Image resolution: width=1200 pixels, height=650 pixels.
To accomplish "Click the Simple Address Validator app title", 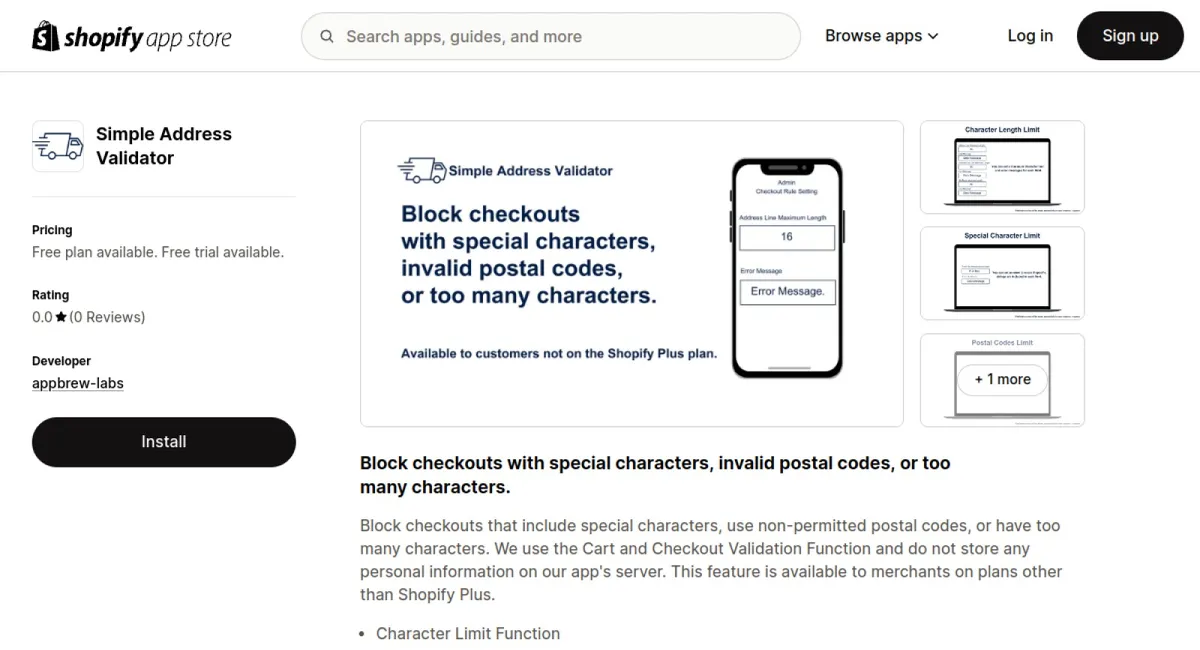I will point(164,146).
